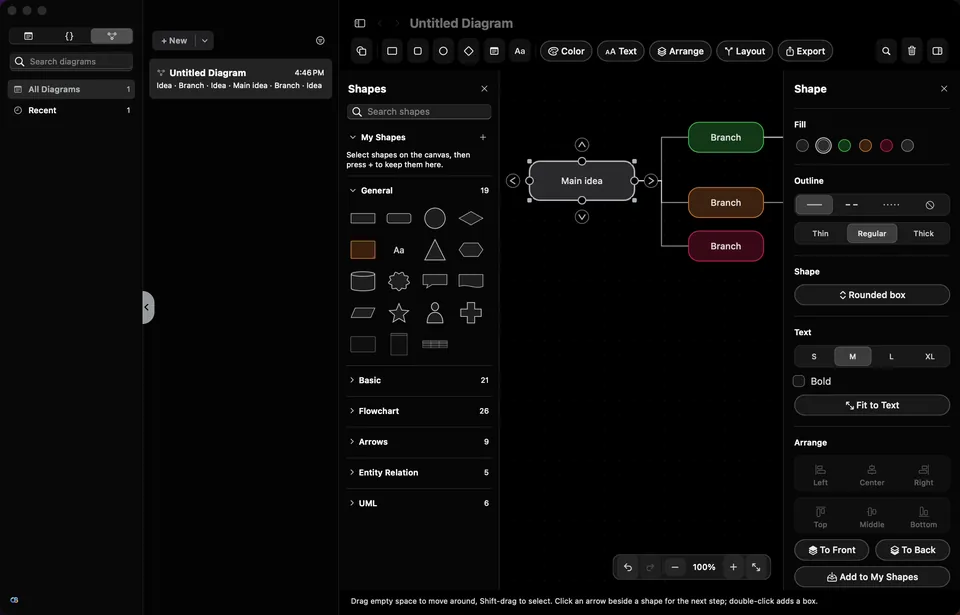This screenshot has height=615, width=960.
Task: Open the Layout menu
Action: coord(744,51)
